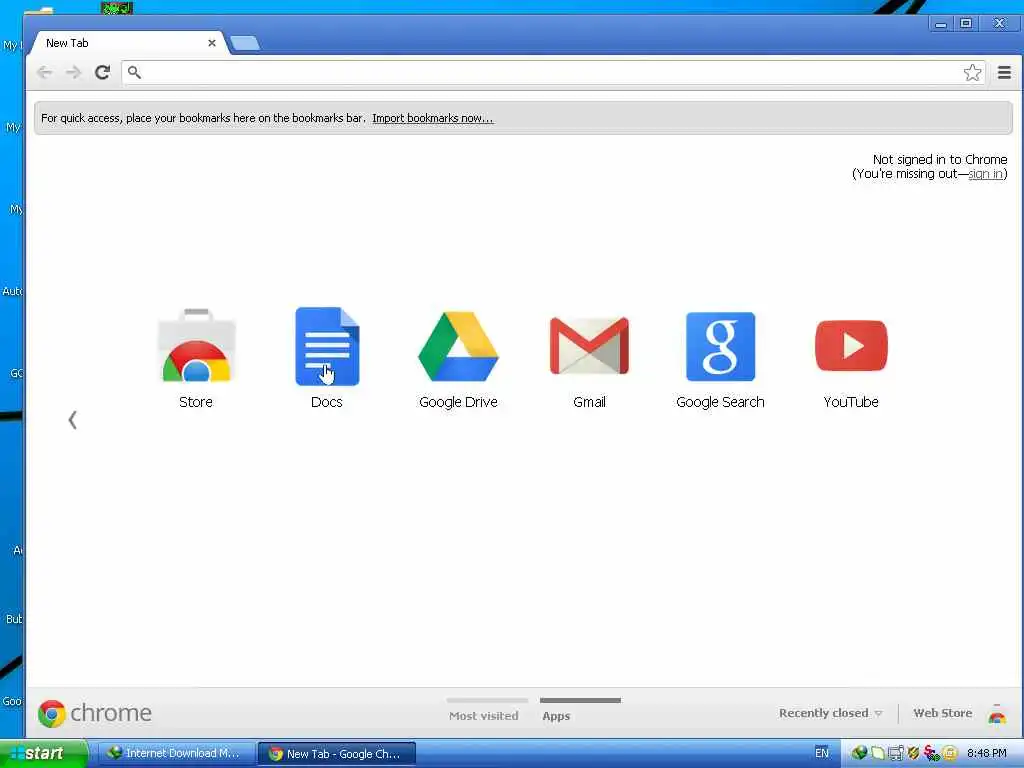The width and height of the screenshot is (1024, 768).
Task: Open the EN language indicator
Action: pos(822,753)
